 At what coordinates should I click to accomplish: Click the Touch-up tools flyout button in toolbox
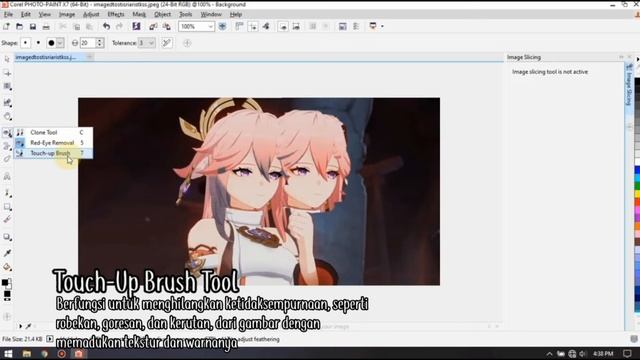coord(7,133)
